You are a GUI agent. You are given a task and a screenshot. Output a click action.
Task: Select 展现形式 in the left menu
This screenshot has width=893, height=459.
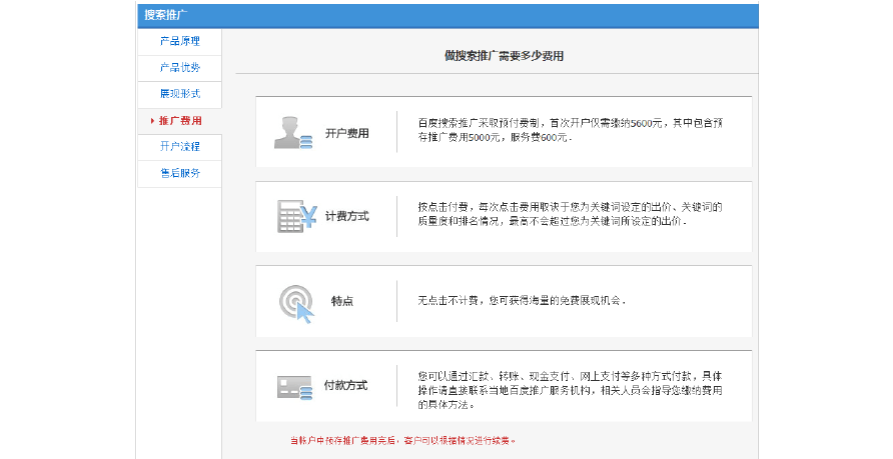point(180,94)
